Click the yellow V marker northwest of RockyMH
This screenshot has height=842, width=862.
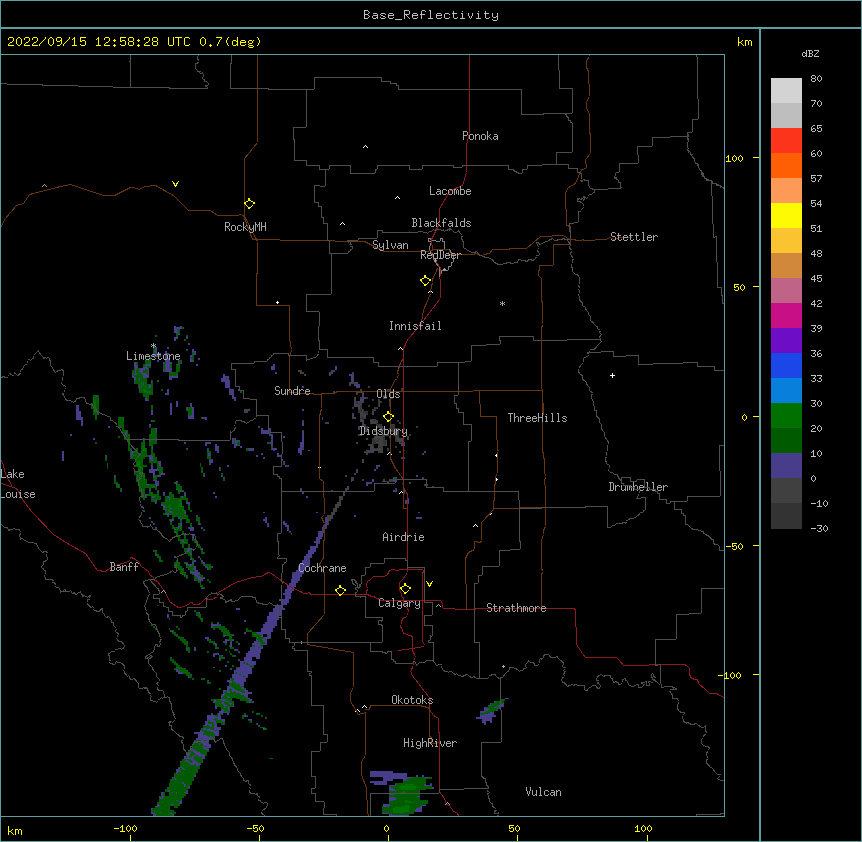pos(175,184)
